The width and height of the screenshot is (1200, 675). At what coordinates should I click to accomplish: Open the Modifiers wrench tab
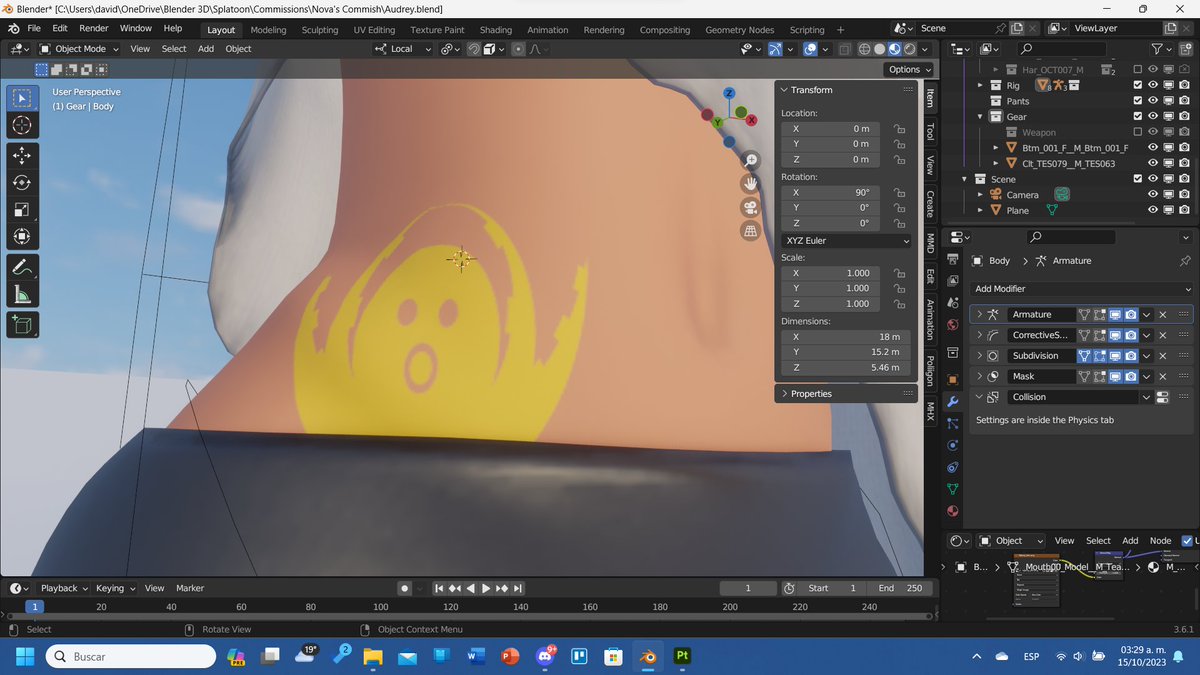(x=953, y=401)
